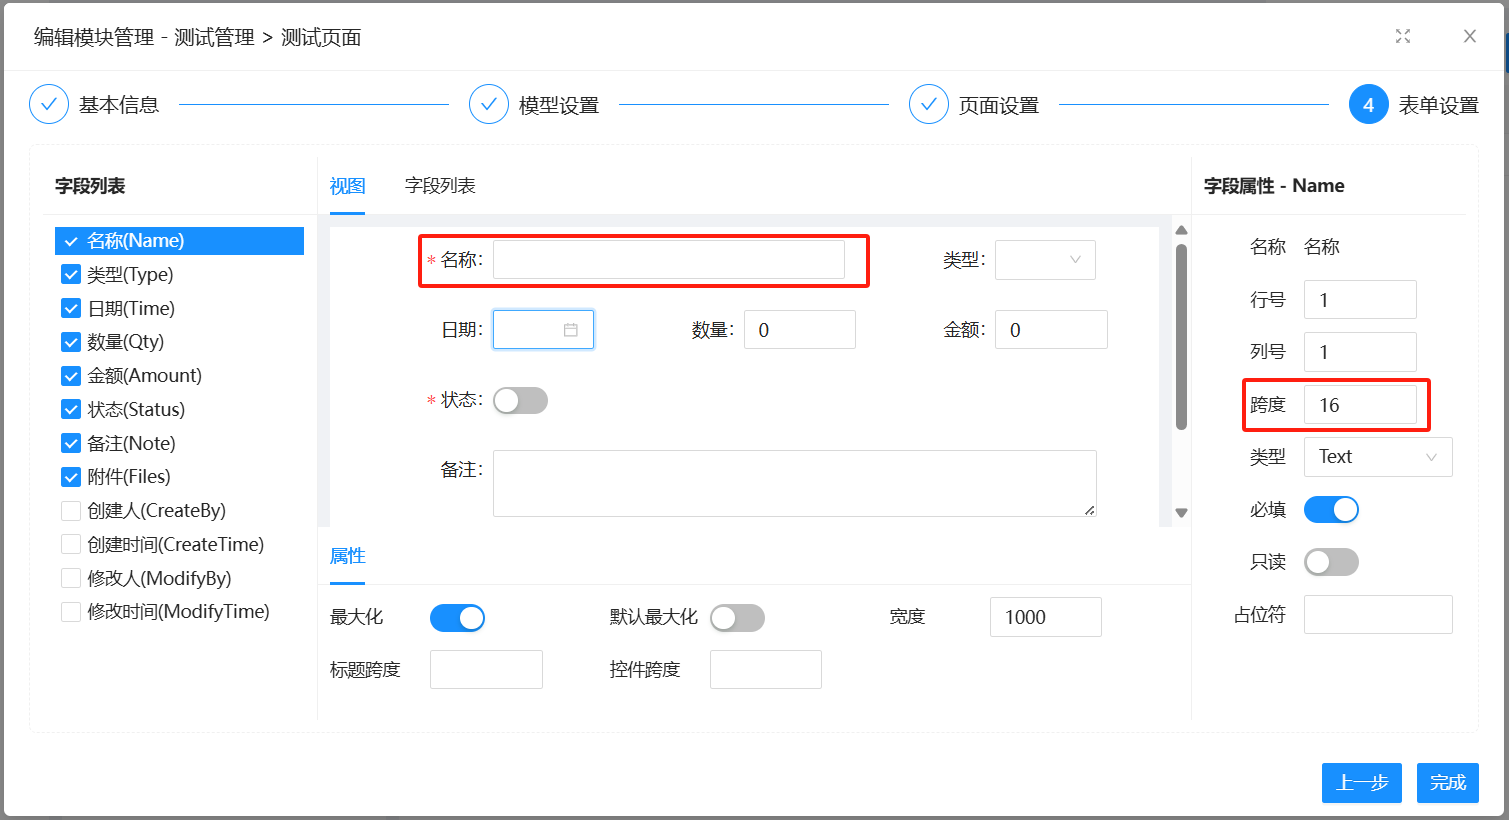
Task: Click the 日期 date input field
Action: (x=543, y=330)
